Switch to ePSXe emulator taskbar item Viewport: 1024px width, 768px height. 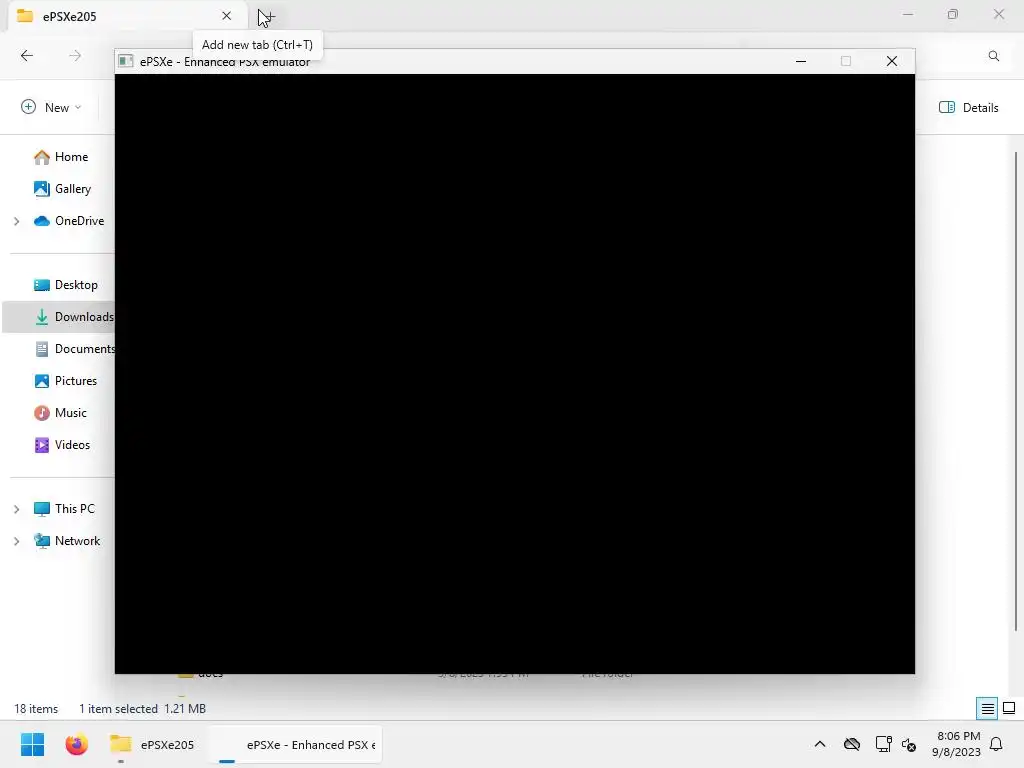[x=295, y=744]
